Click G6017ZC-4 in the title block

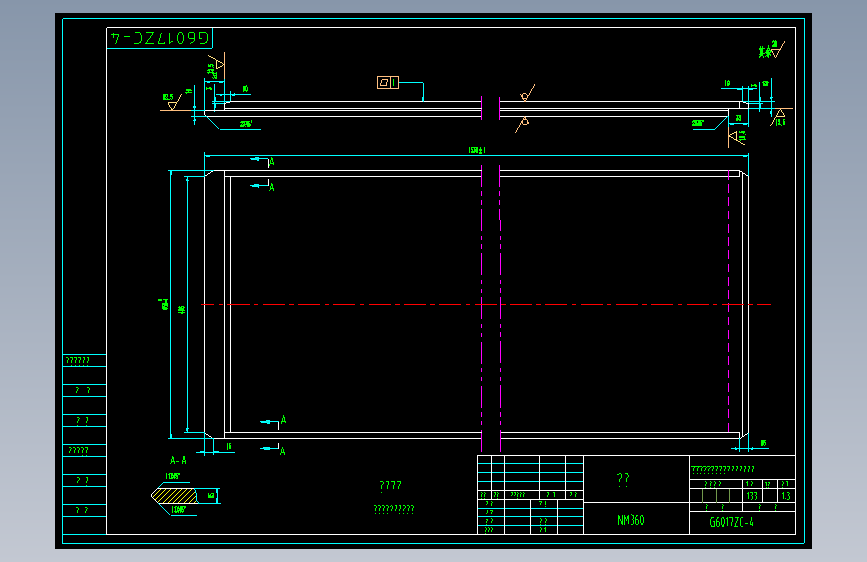point(732,522)
